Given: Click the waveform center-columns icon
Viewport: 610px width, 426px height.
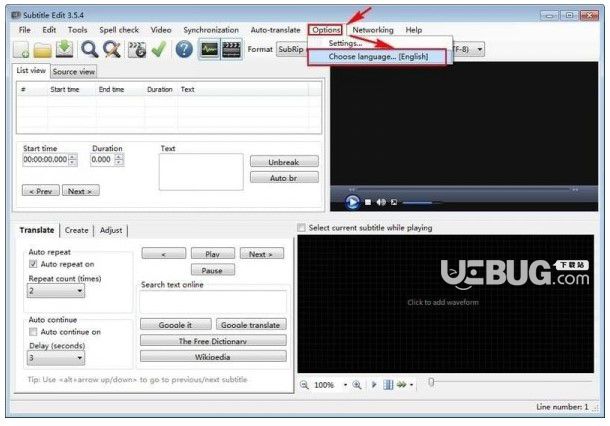Looking at the screenshot, I should 388,385.
